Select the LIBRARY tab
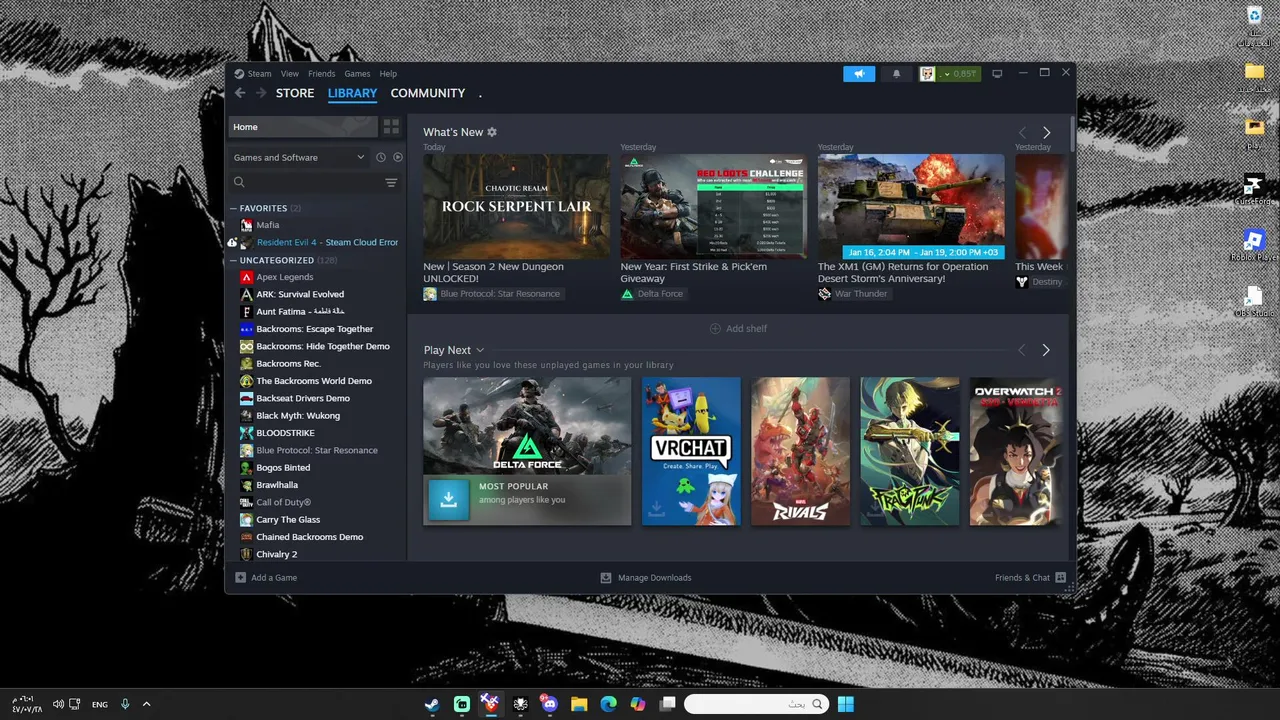 (352, 93)
